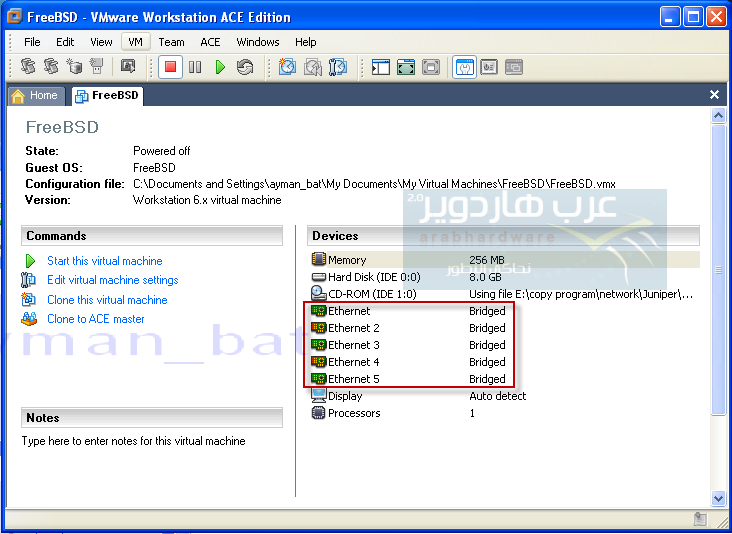The width and height of the screenshot is (732, 534).
Task: Open the Snapshot Manager wrench-clock icon
Action: pos(338,67)
